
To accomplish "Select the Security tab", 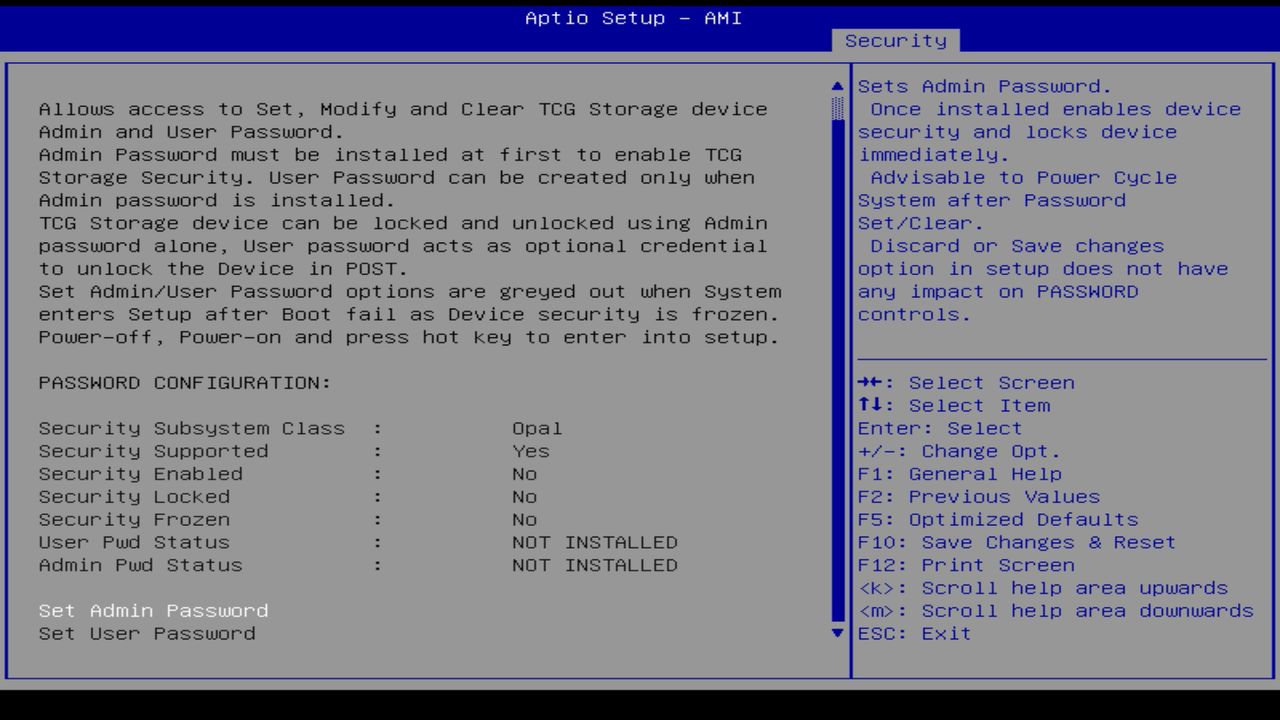I will [x=895, y=40].
